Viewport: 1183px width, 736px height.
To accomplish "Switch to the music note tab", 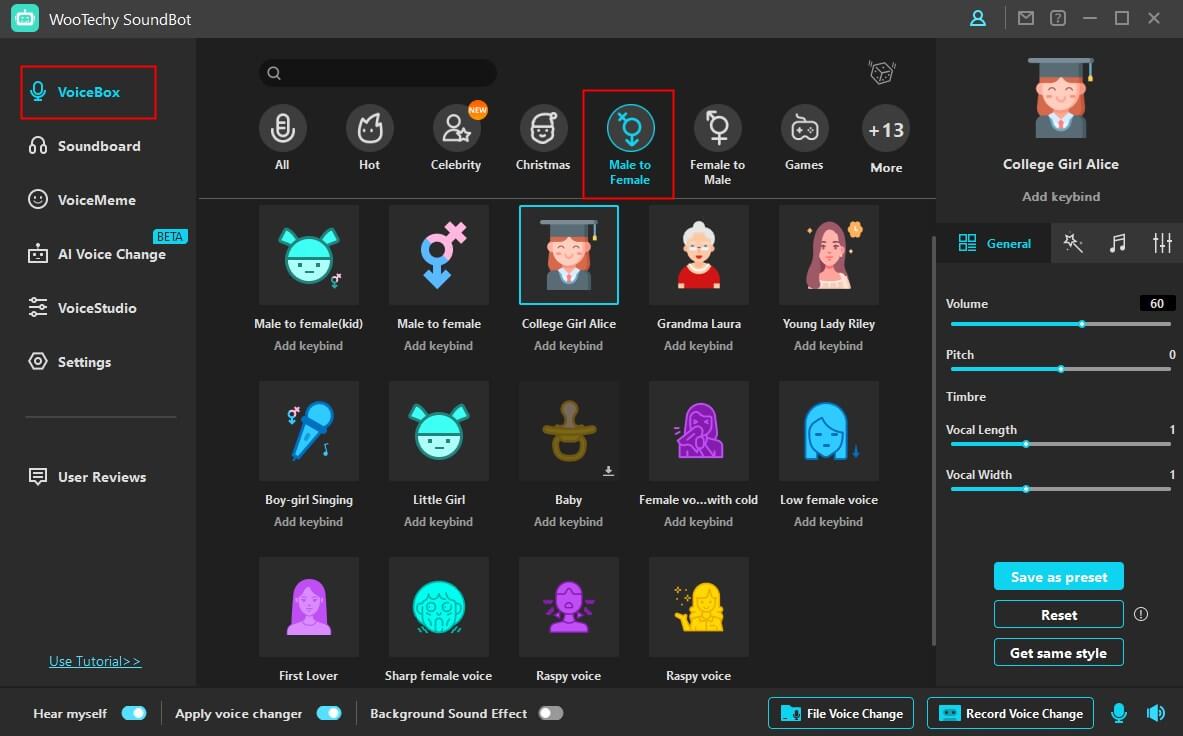I will click(x=1117, y=243).
